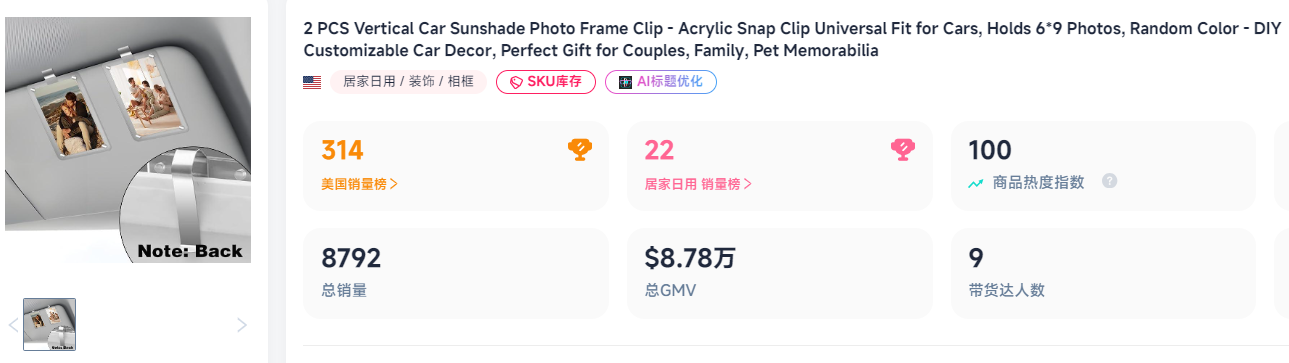Open the 美国销量榜 ranking link

360,184
